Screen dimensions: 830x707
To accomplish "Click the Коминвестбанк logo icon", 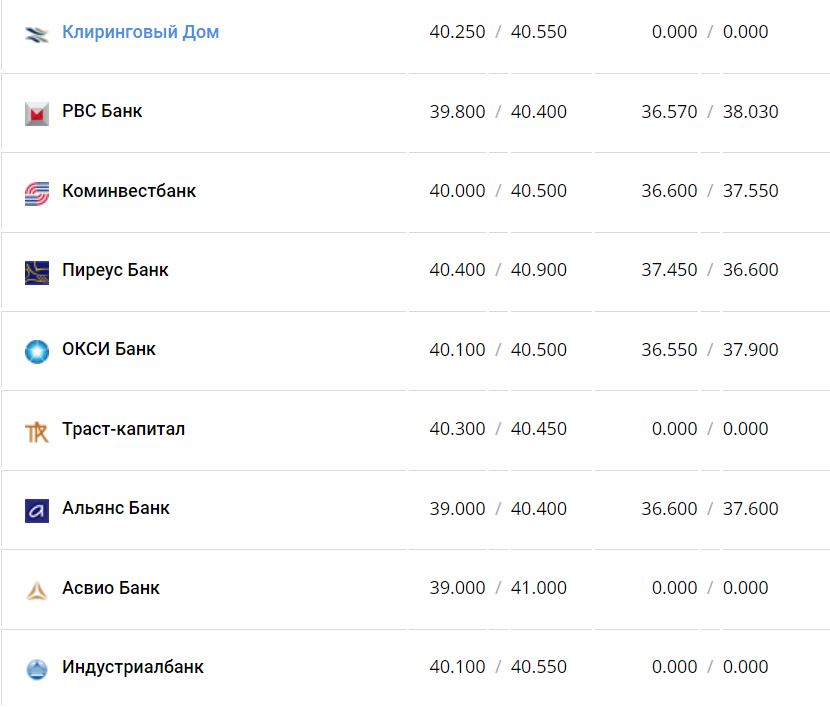I will coord(37,192).
